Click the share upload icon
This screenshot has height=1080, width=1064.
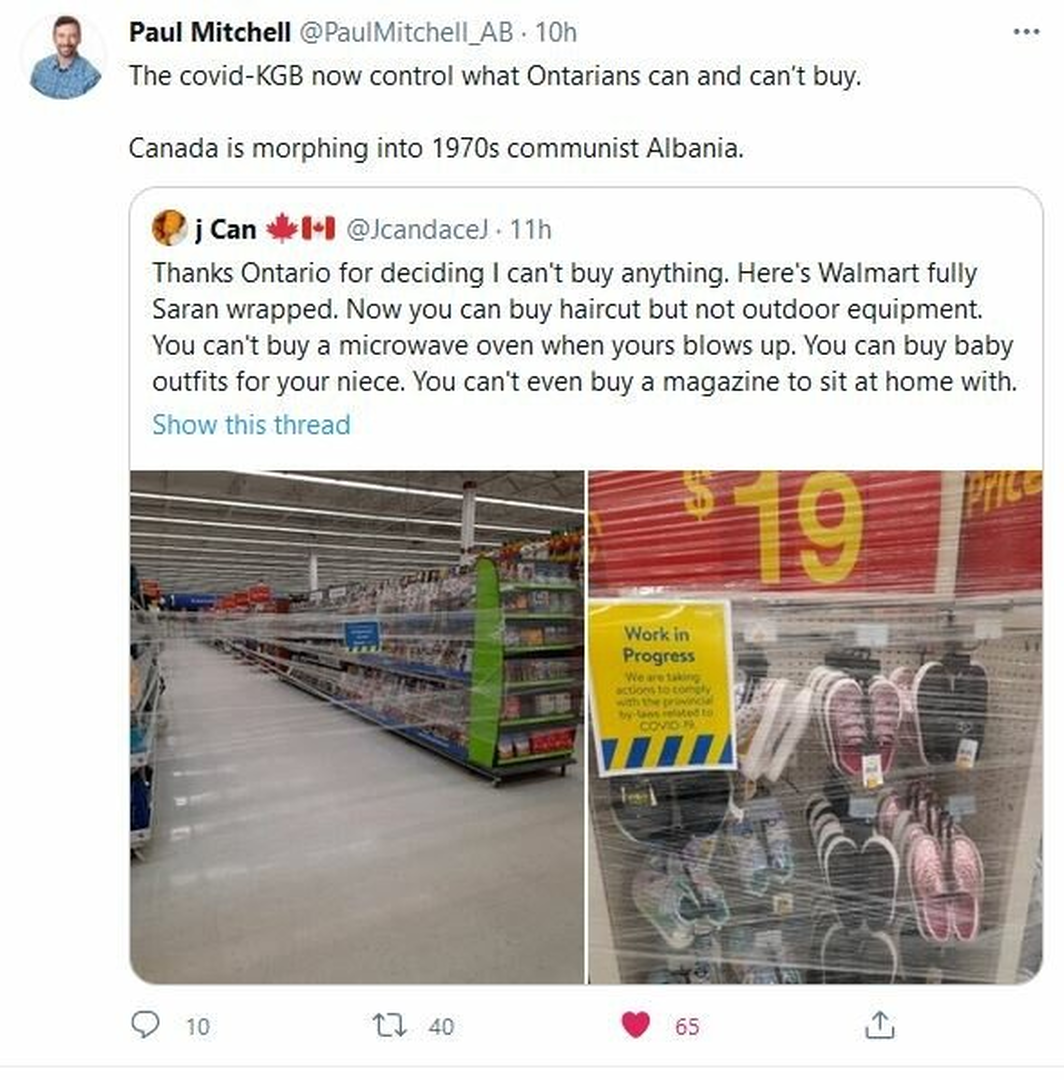click(879, 1024)
